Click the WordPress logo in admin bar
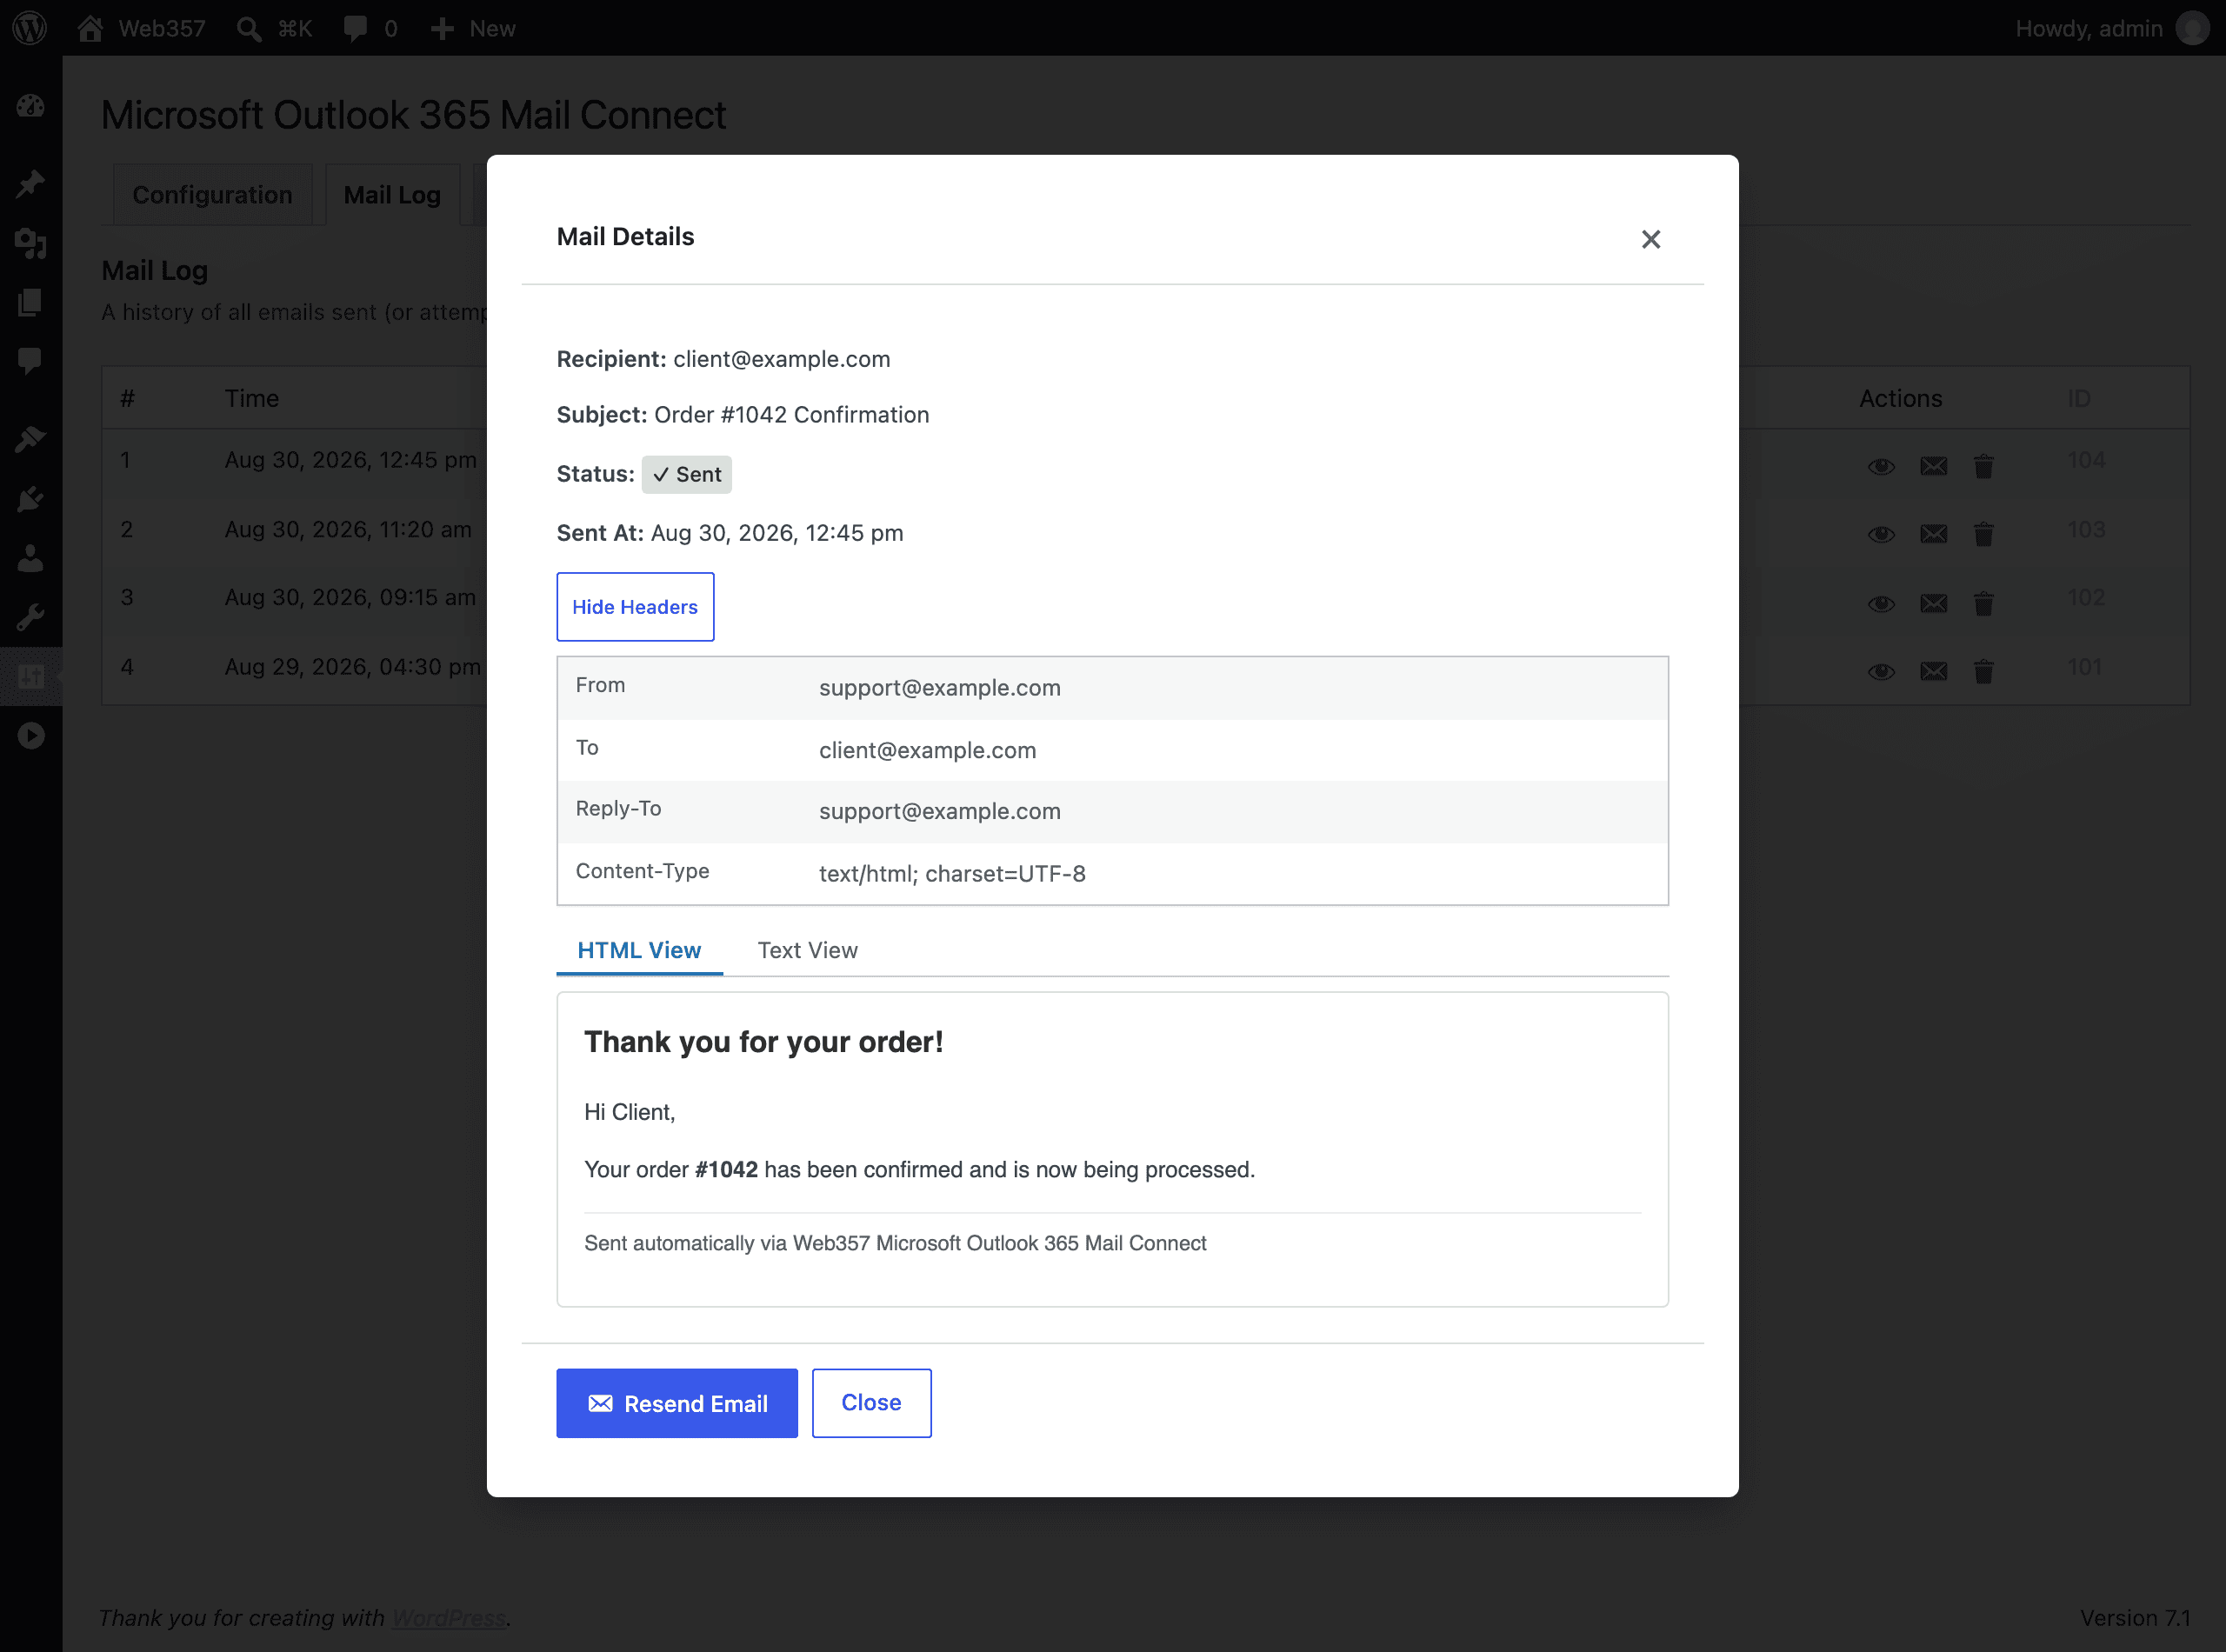Viewport: 2226px width, 1652px height. coord(30,27)
